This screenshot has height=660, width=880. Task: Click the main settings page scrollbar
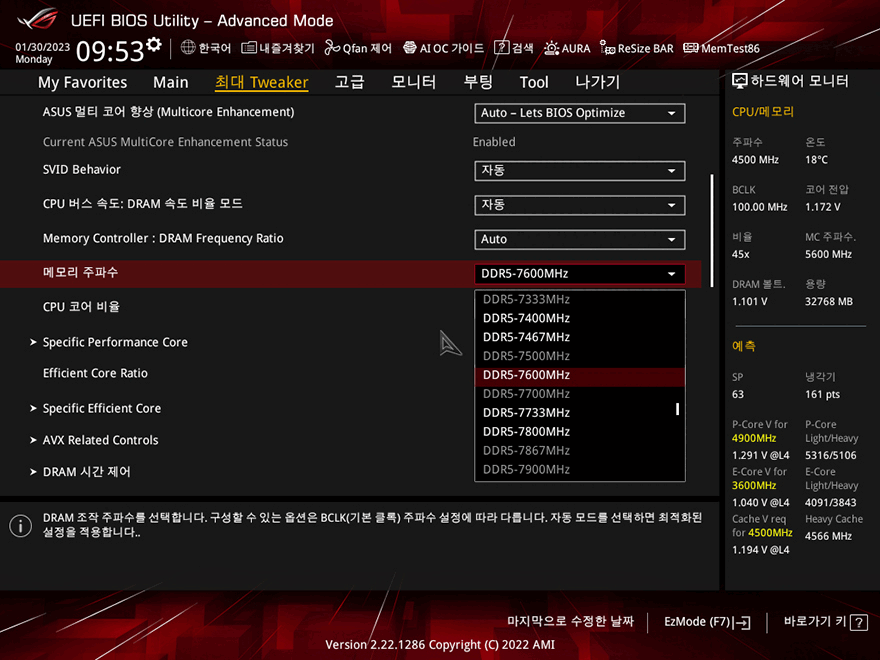(x=712, y=231)
